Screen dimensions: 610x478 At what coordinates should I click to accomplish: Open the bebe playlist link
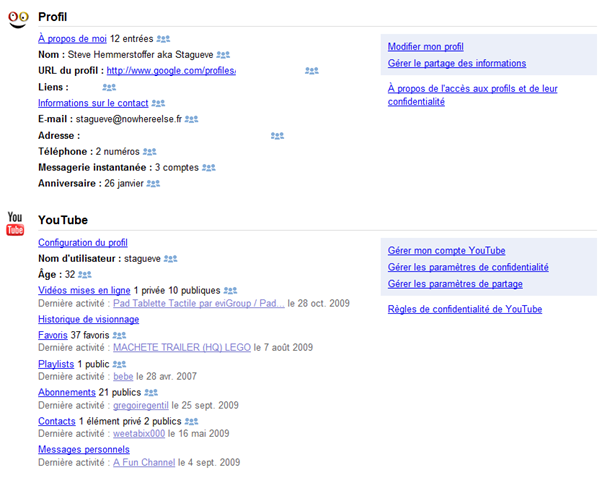123,376
